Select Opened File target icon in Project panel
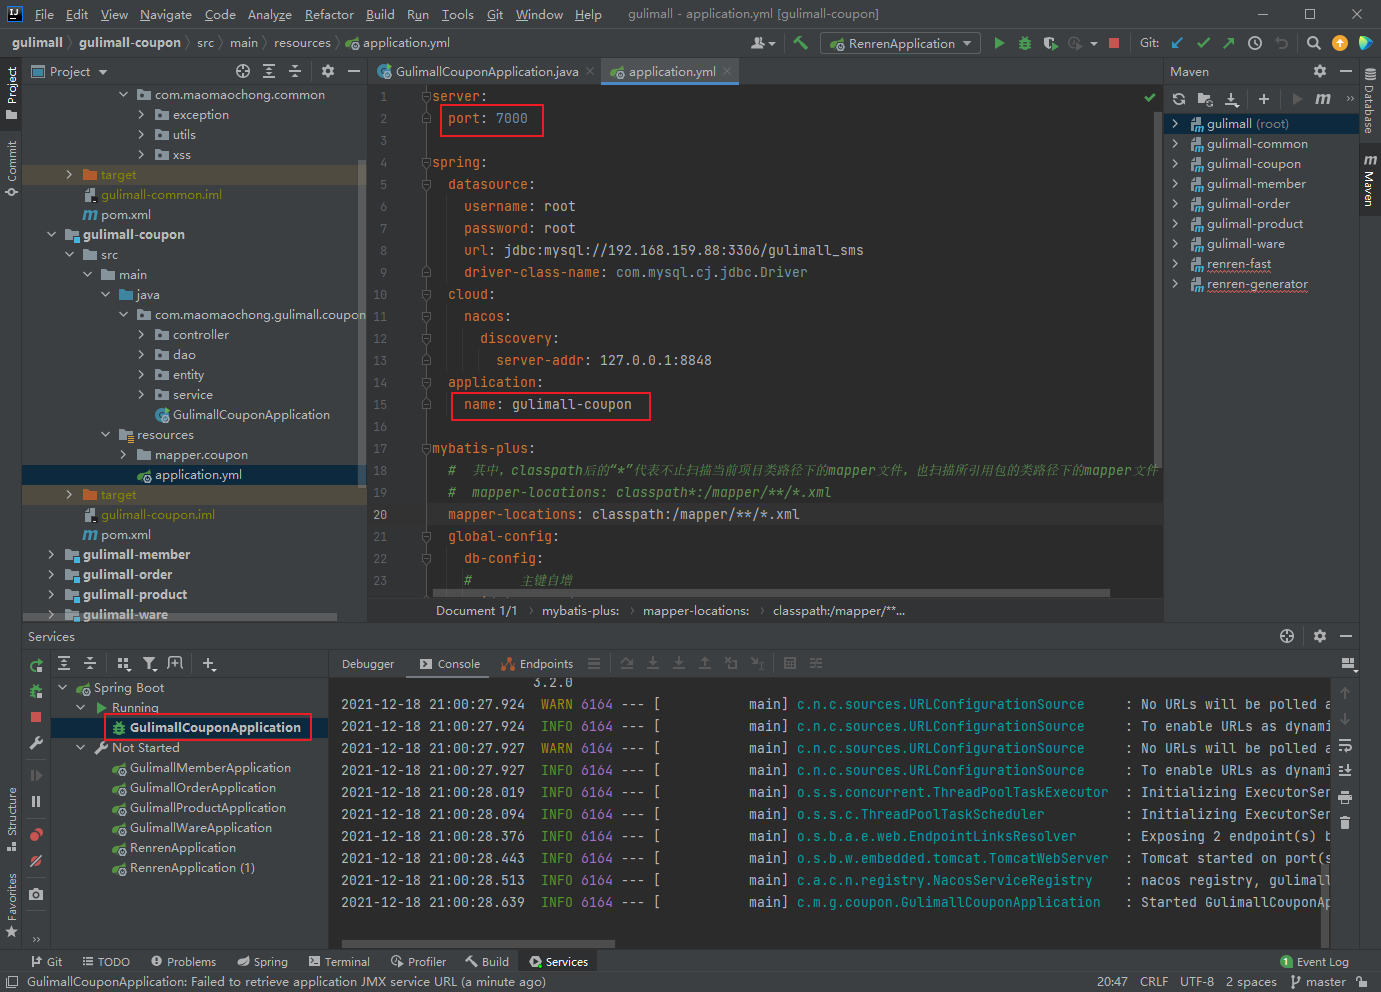Image resolution: width=1381 pixels, height=992 pixels. coord(243,71)
